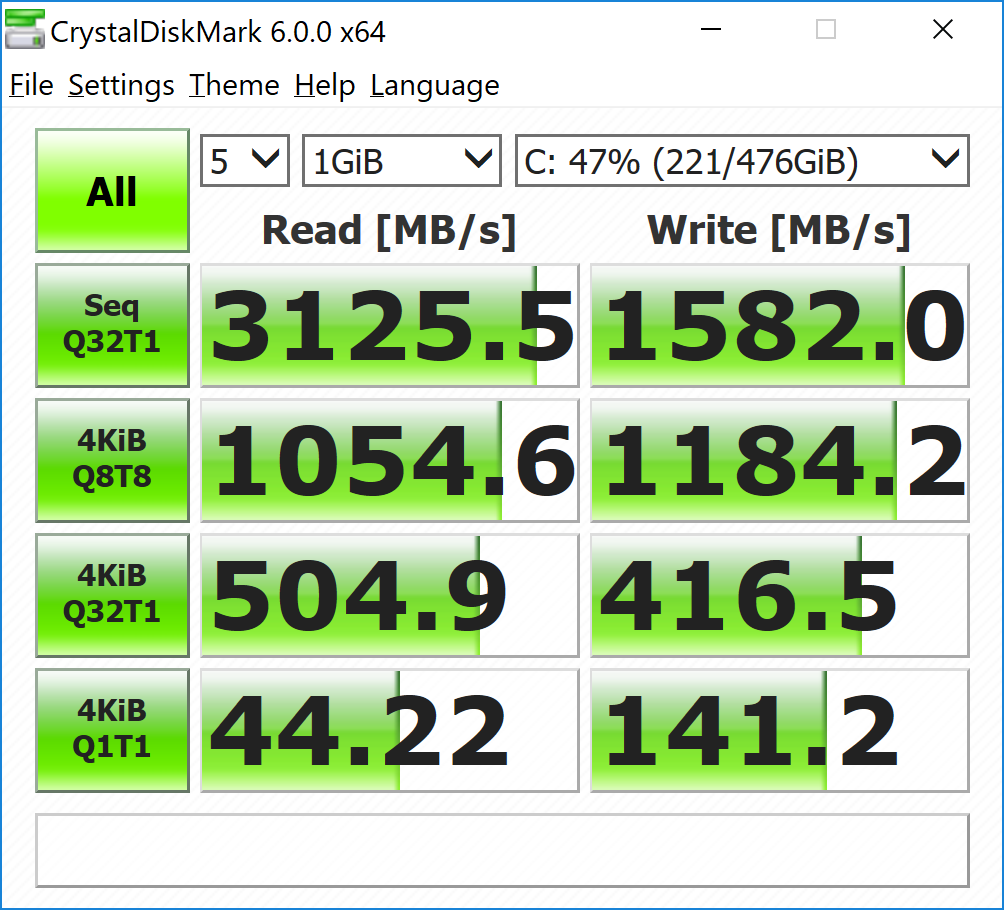The width and height of the screenshot is (1004, 910).
Task: Close the CrystalDiskMark window
Action: (943, 29)
